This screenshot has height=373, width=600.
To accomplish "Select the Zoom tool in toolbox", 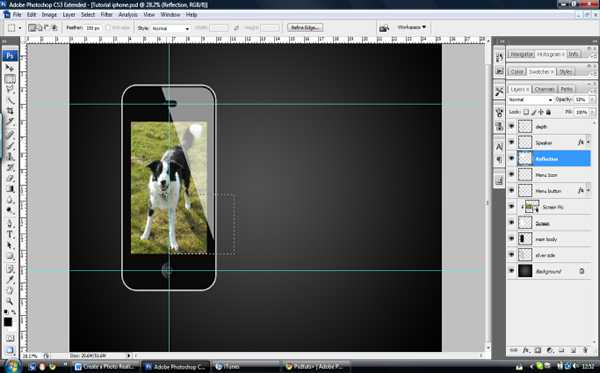I will coord(10,301).
